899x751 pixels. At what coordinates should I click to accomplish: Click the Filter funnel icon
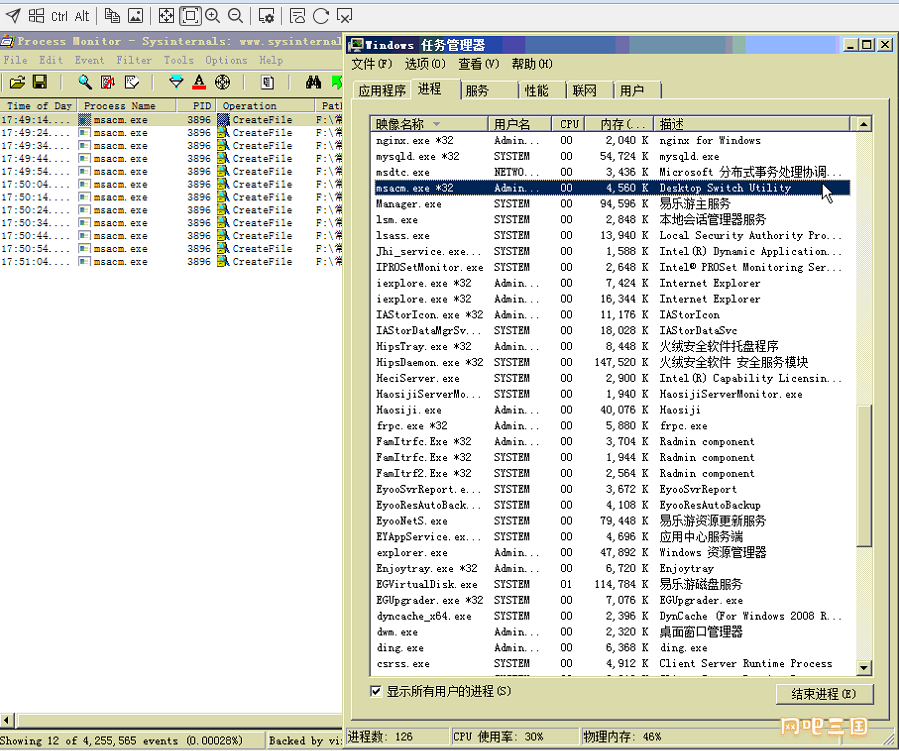[177, 82]
